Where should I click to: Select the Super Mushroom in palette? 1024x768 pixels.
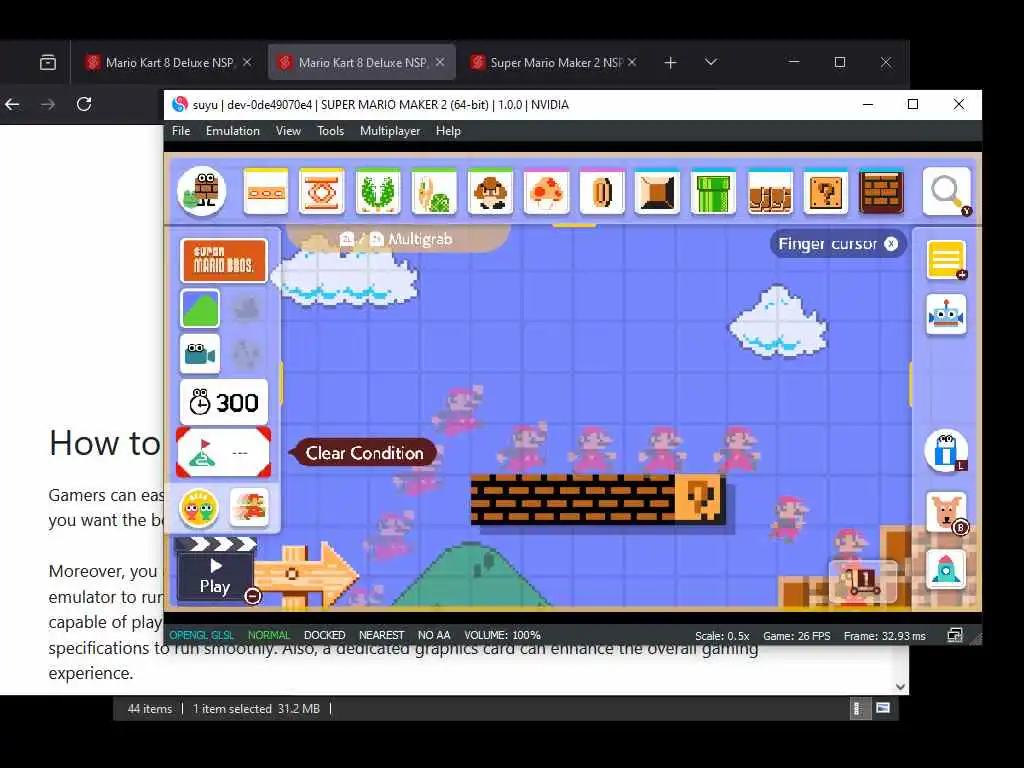point(547,192)
